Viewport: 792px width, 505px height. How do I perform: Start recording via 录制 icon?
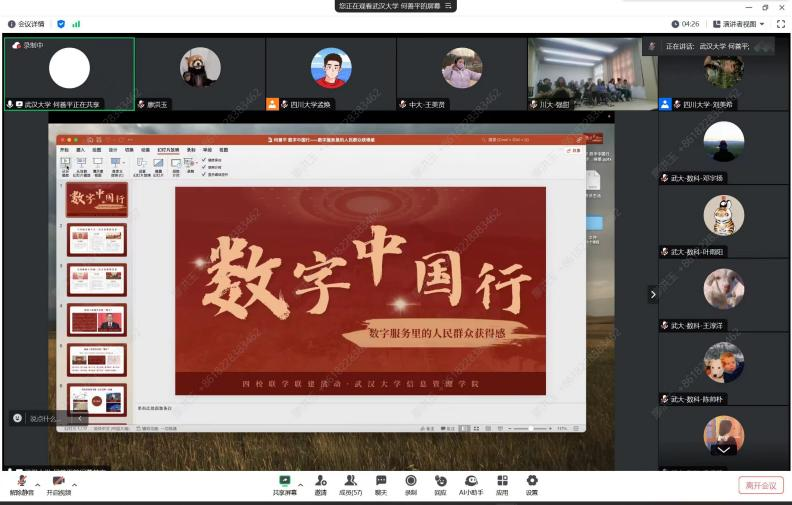click(x=411, y=484)
